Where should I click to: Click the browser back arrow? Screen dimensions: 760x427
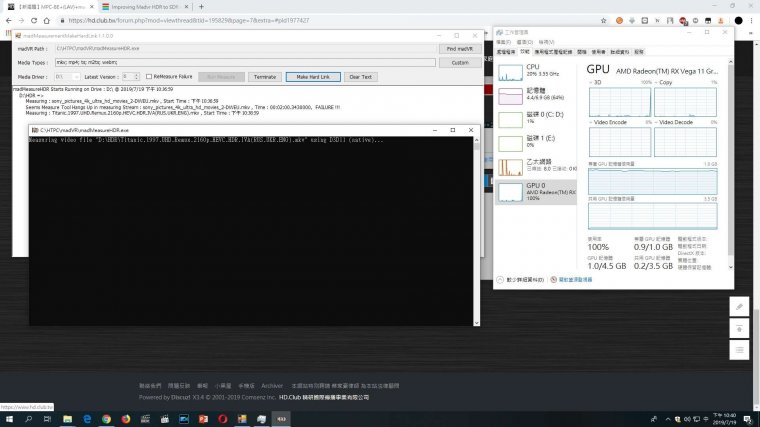tap(8, 20)
